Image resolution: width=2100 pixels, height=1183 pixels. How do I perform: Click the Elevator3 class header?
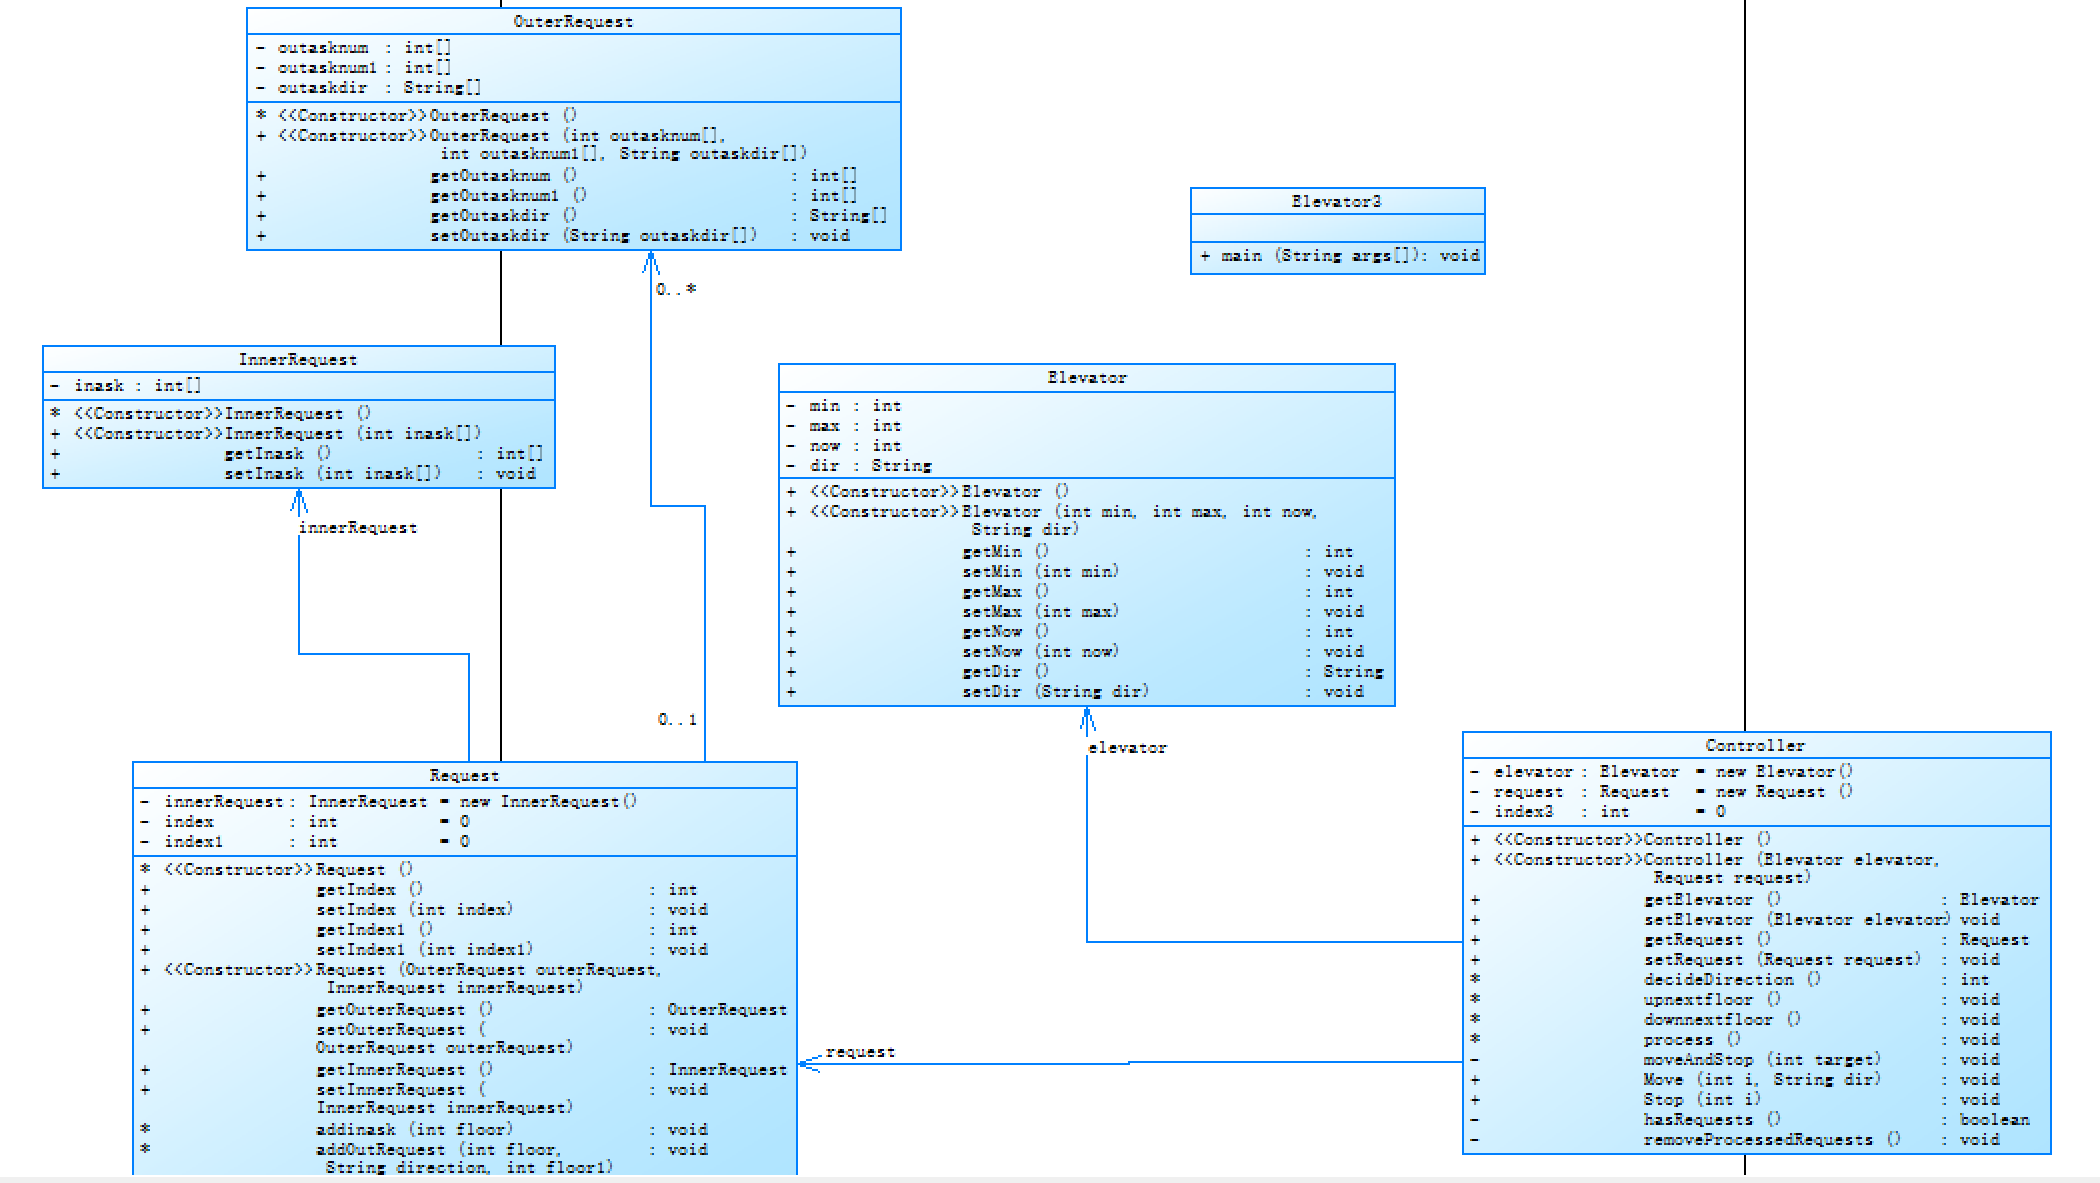[x=1336, y=201]
